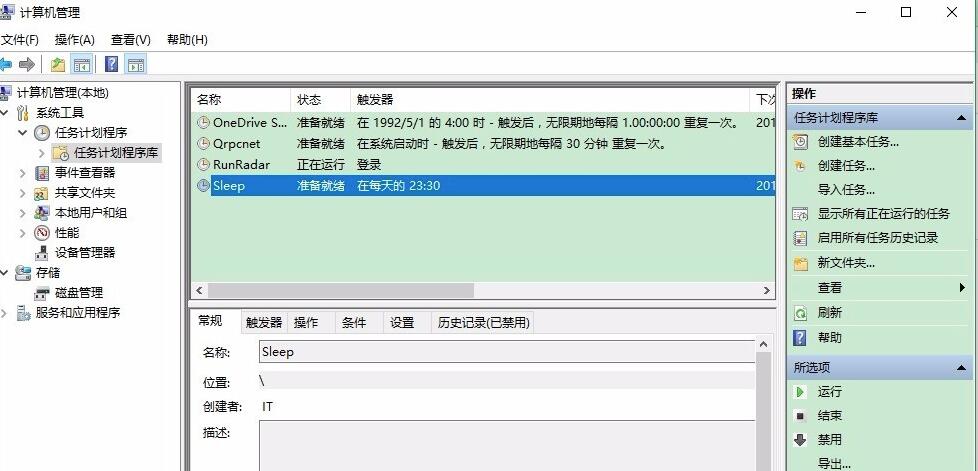Click 启用所有任务历史记录 action link
Viewport: 978px width, 471px height.
878,238
